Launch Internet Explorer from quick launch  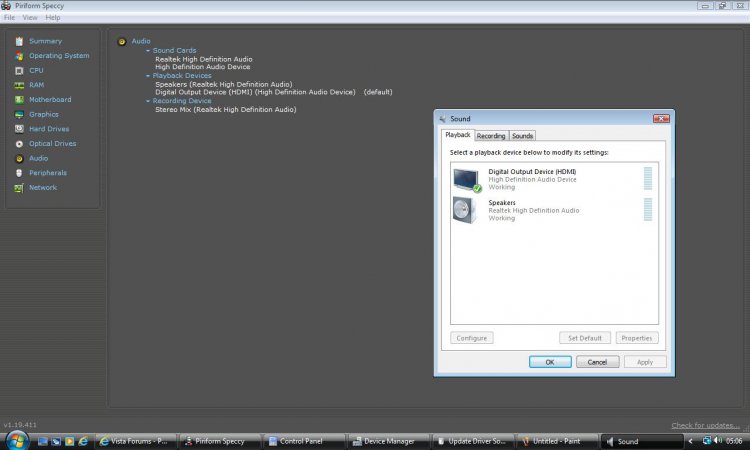pos(83,441)
